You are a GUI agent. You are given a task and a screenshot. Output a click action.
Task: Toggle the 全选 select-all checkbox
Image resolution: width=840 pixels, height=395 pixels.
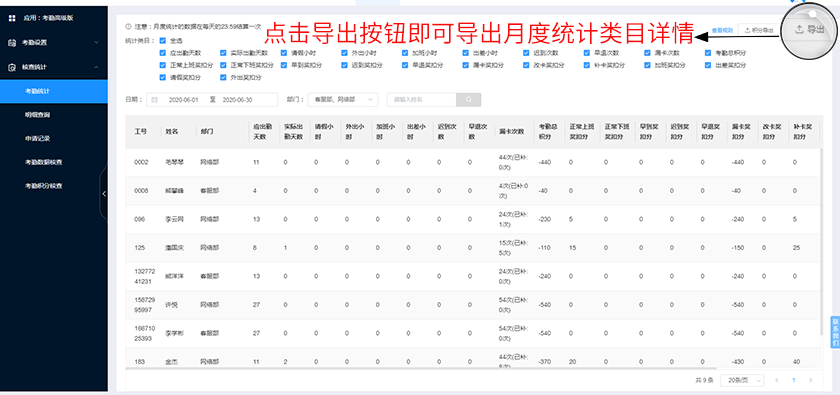162,41
